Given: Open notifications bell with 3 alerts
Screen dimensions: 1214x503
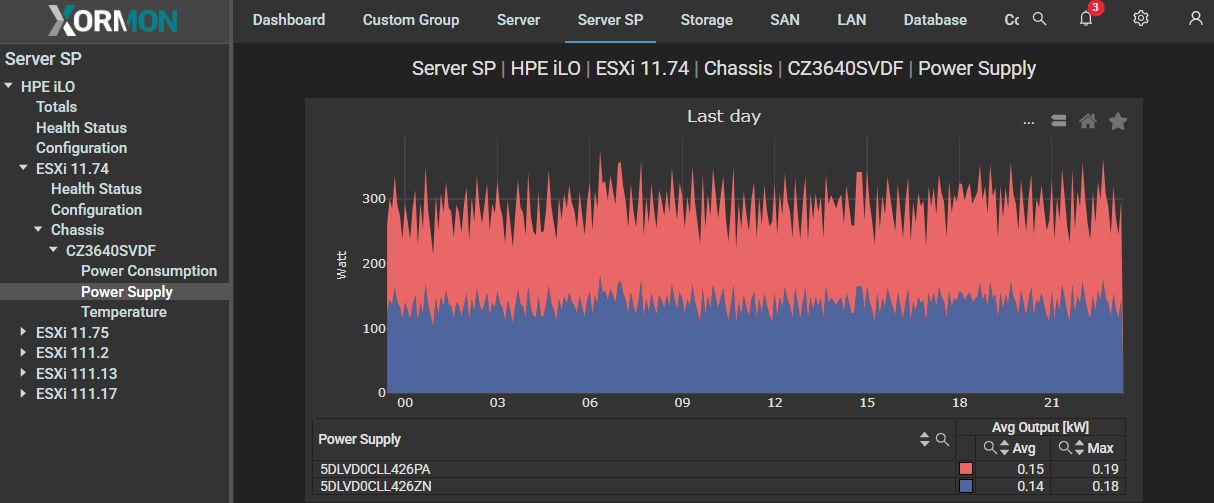Looking at the screenshot, I should (x=1087, y=19).
